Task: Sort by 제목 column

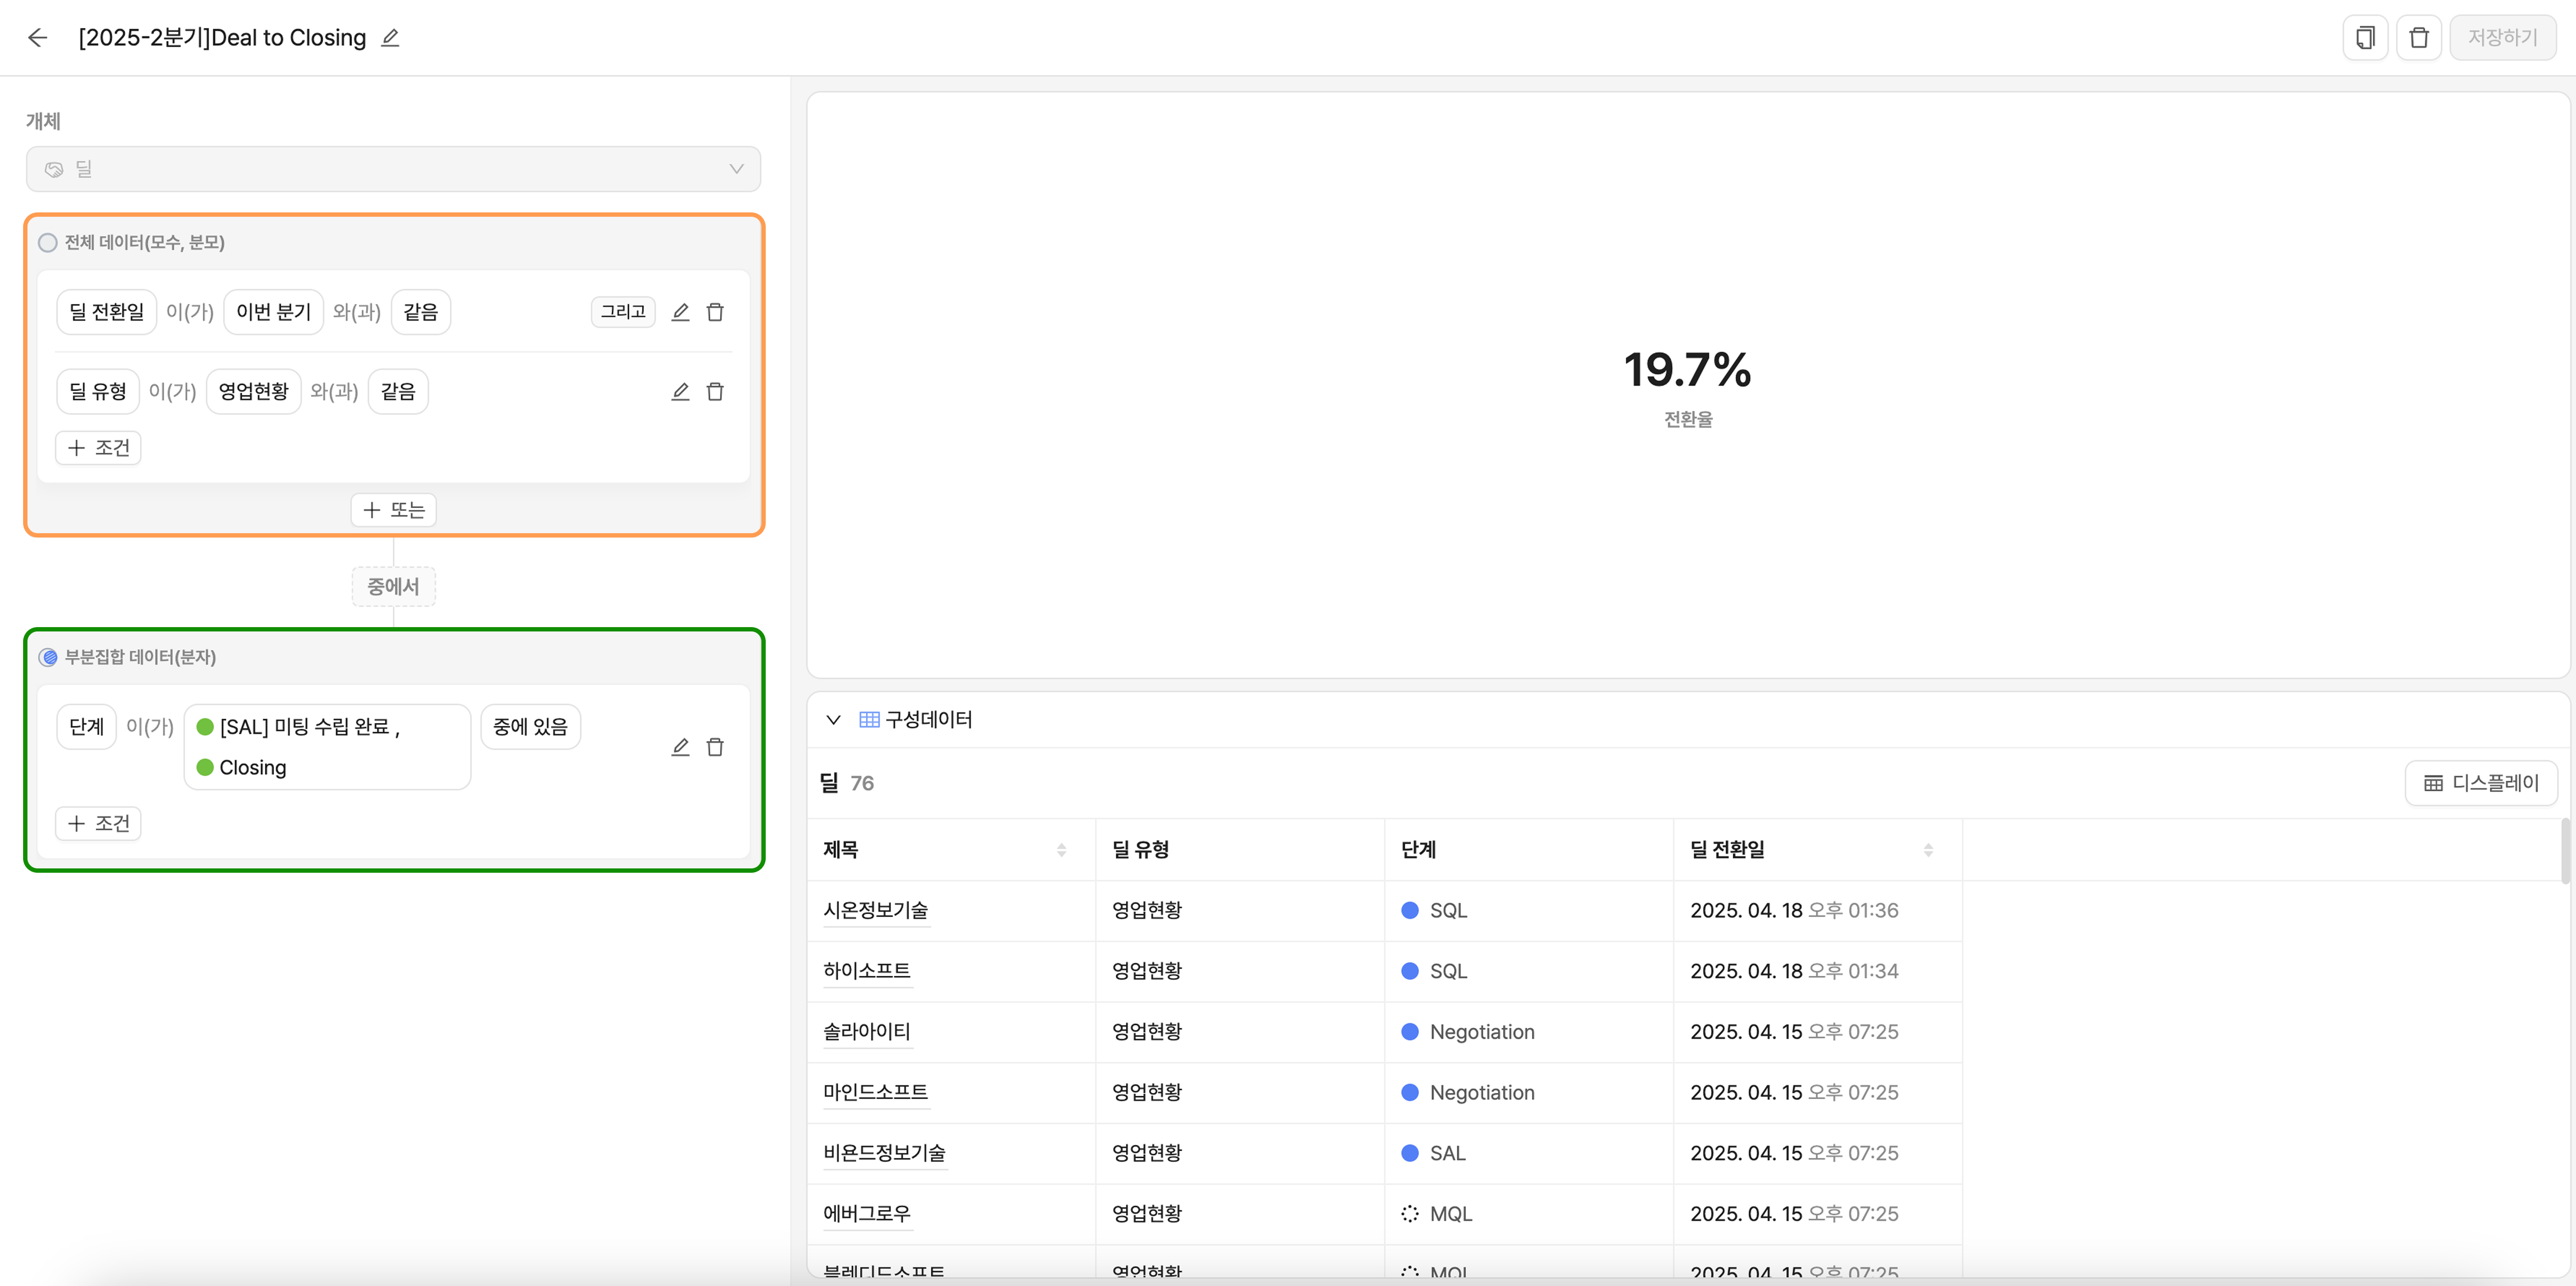Action: (1061, 850)
